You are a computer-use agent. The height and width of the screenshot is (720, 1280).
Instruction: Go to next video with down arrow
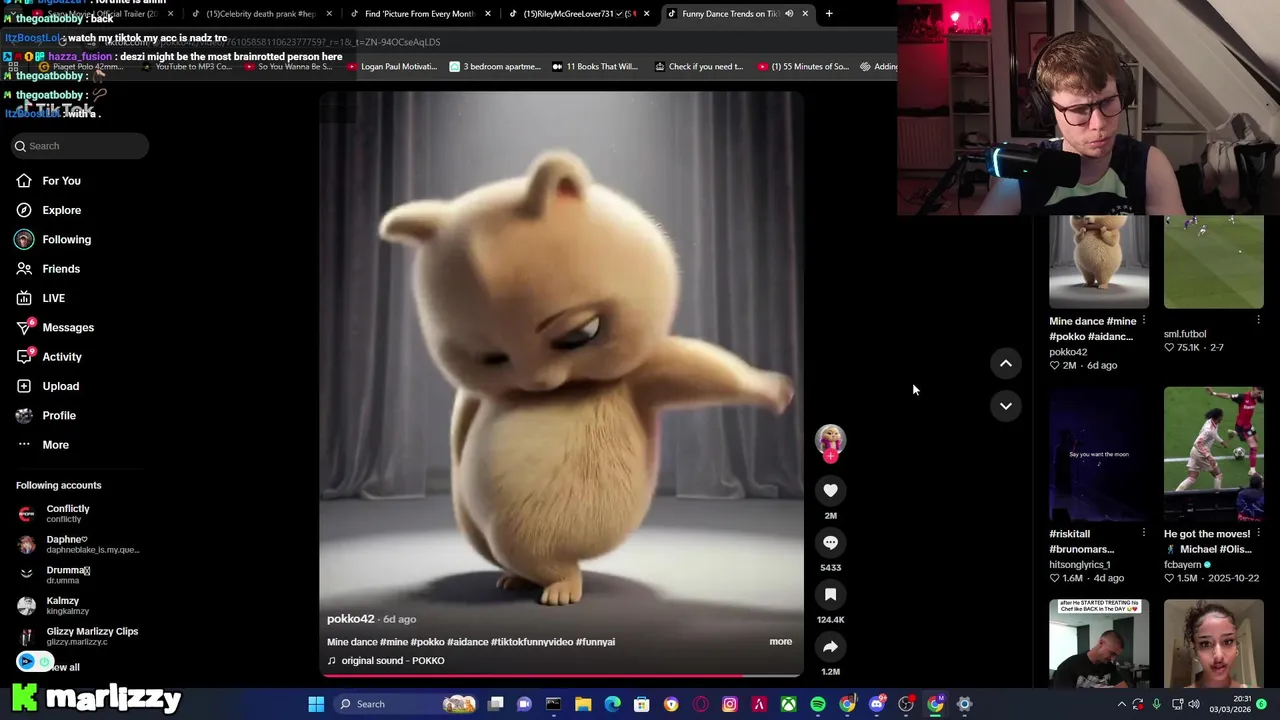pos(1006,405)
